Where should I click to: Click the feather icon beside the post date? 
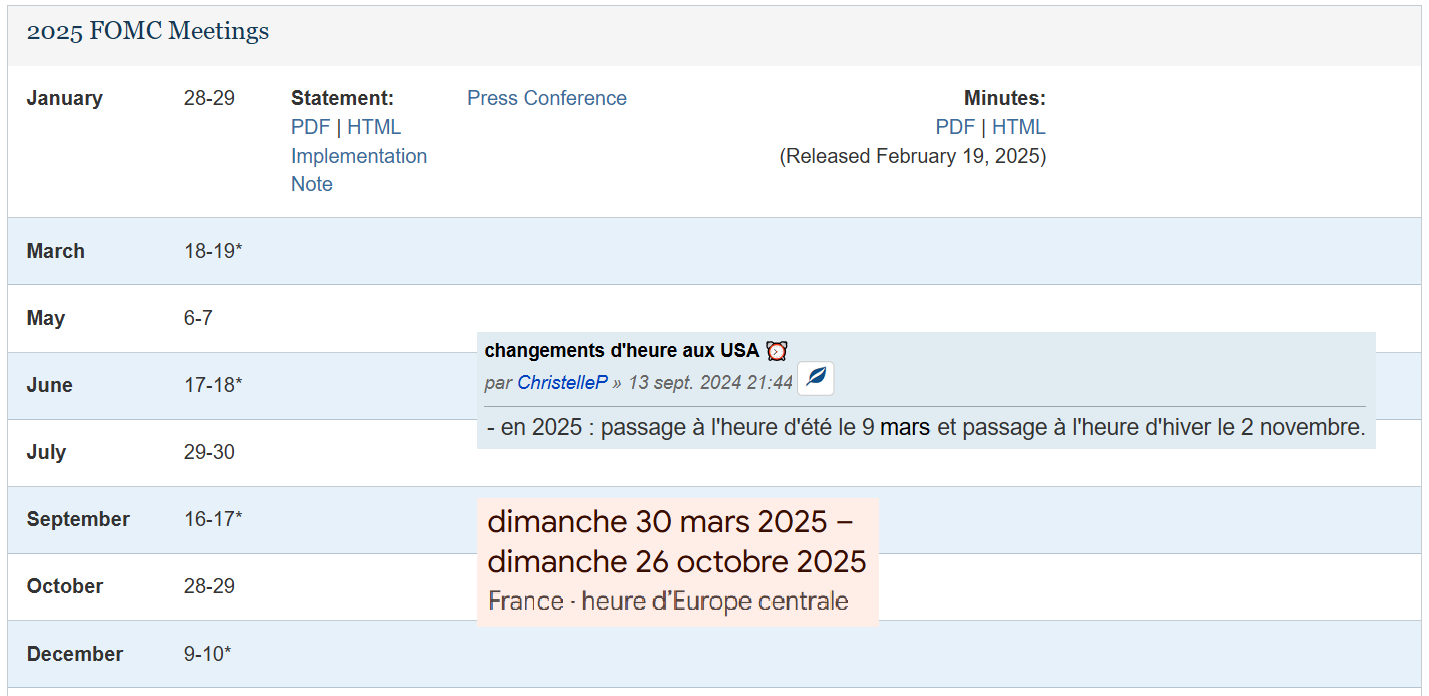point(816,378)
